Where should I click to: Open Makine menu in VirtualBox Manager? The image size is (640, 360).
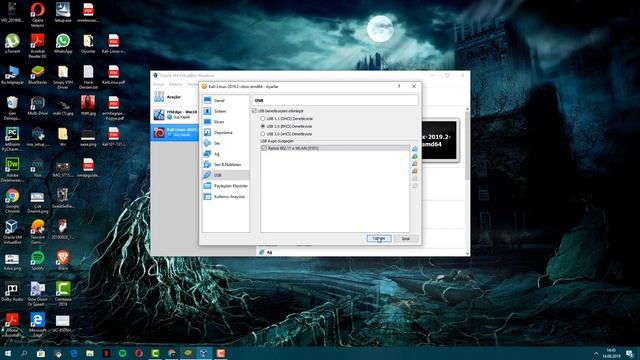[176, 84]
